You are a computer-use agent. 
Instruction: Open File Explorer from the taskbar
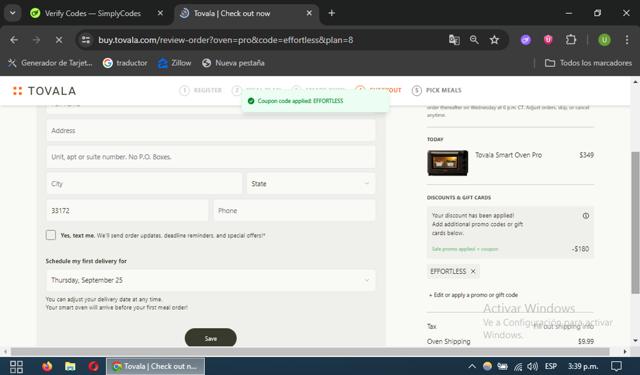click(70, 366)
